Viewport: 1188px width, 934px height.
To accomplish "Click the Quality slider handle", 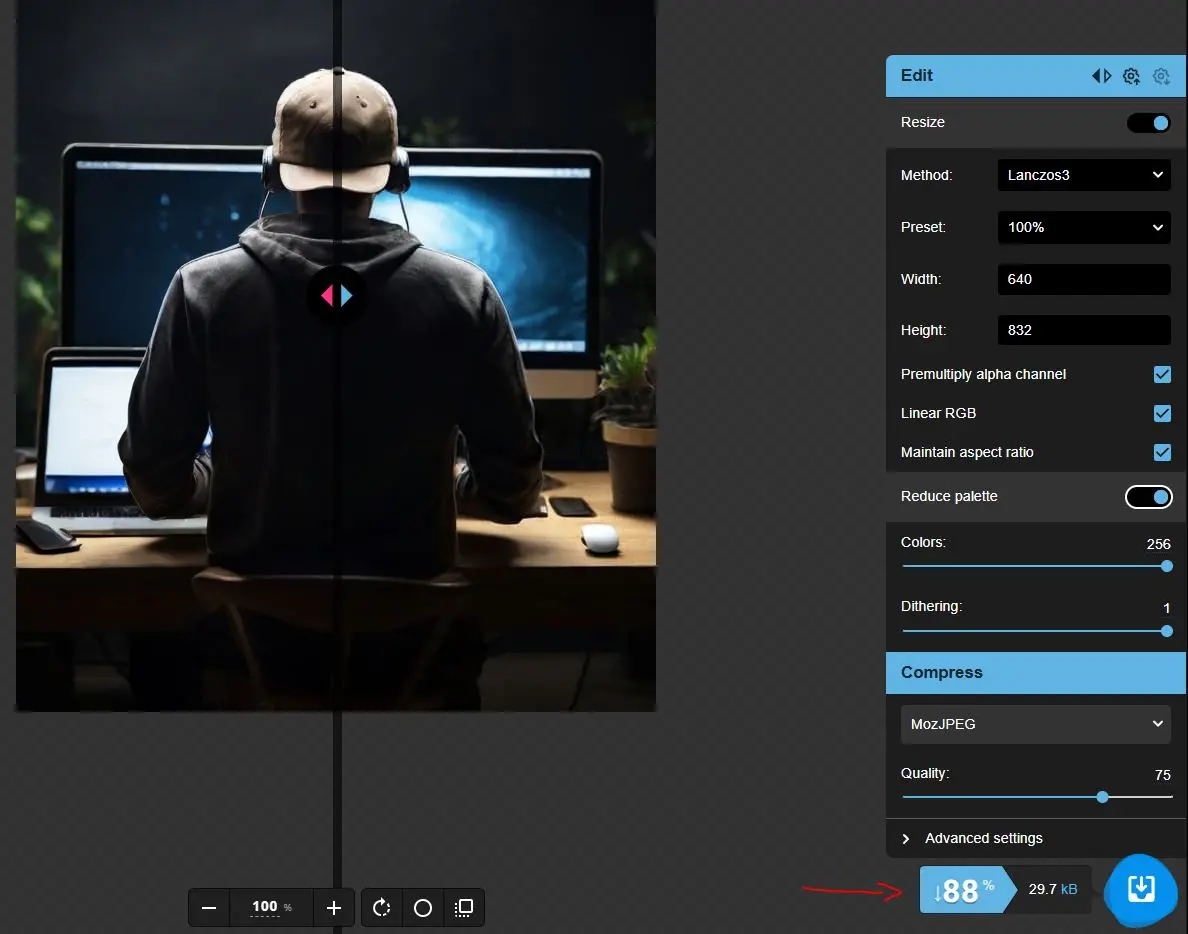I will (x=1102, y=797).
